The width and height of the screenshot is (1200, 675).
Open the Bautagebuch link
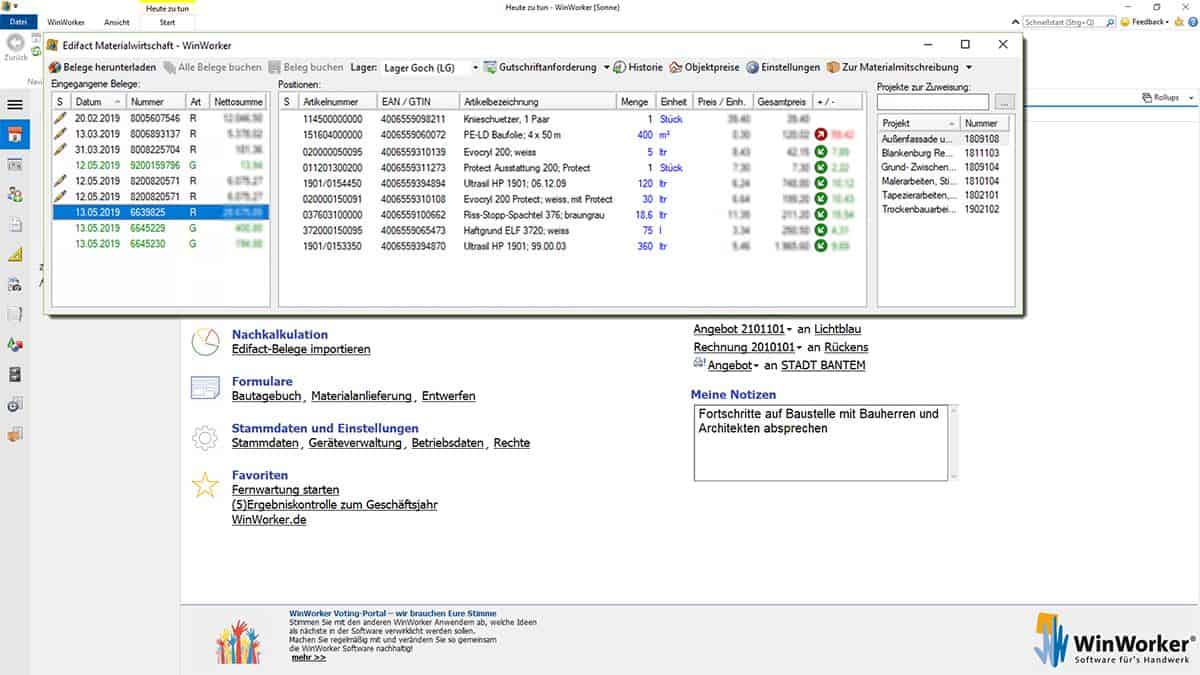click(x=267, y=396)
